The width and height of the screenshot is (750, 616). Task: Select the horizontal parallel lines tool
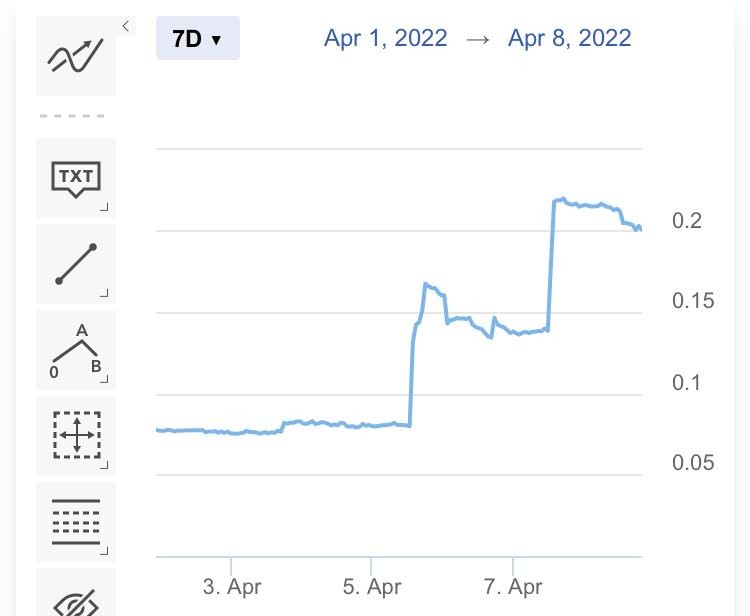pyautogui.click(x=76, y=522)
